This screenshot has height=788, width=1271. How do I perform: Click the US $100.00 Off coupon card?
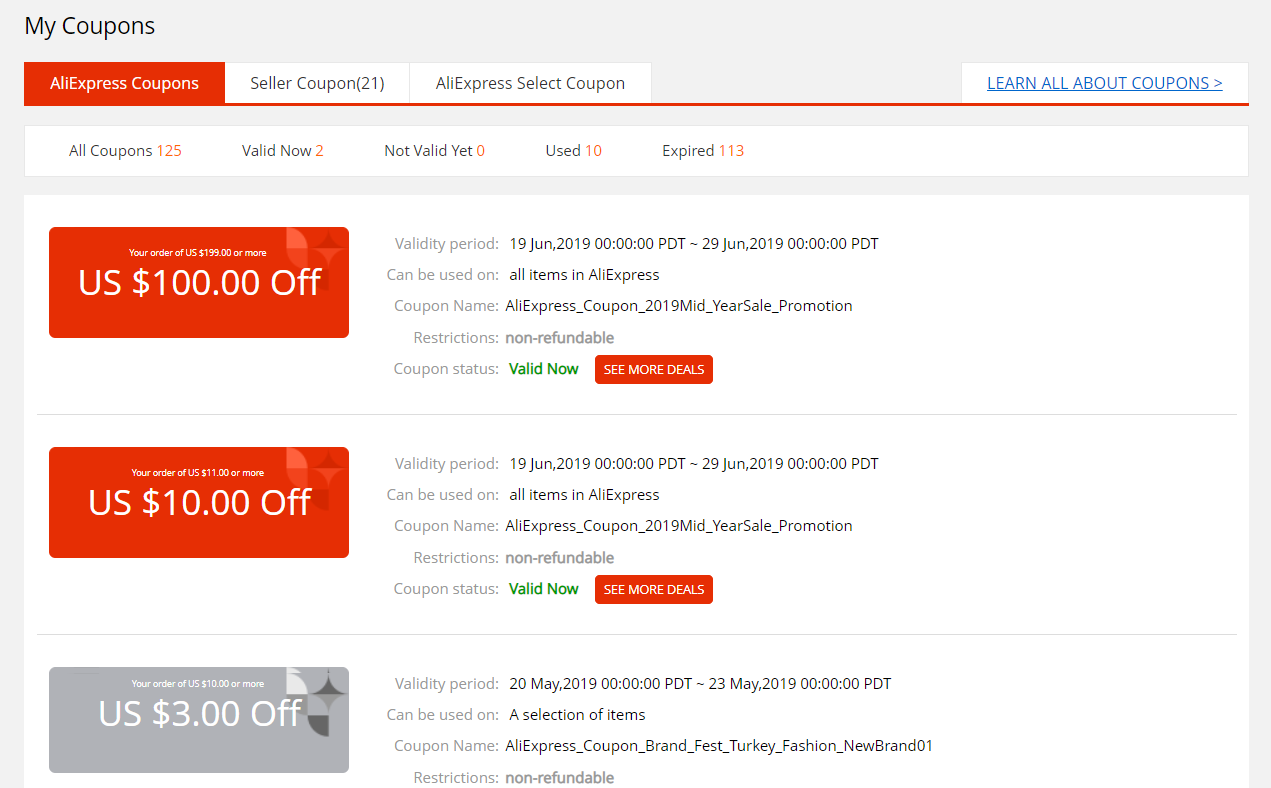(x=199, y=282)
